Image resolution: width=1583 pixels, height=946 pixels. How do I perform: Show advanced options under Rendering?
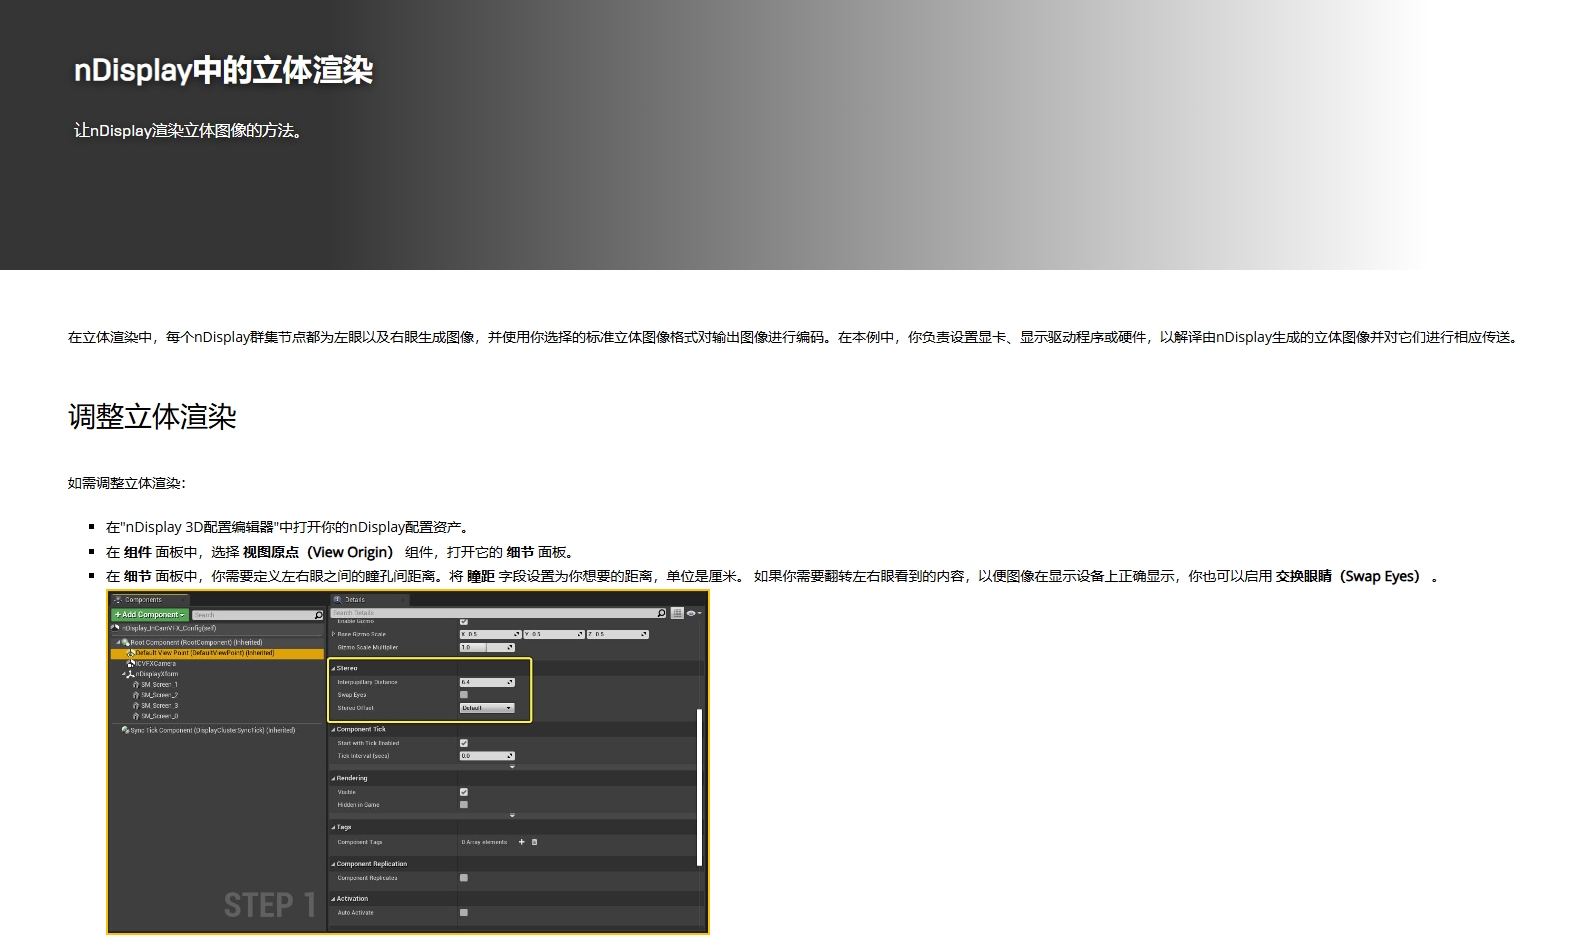tap(512, 815)
